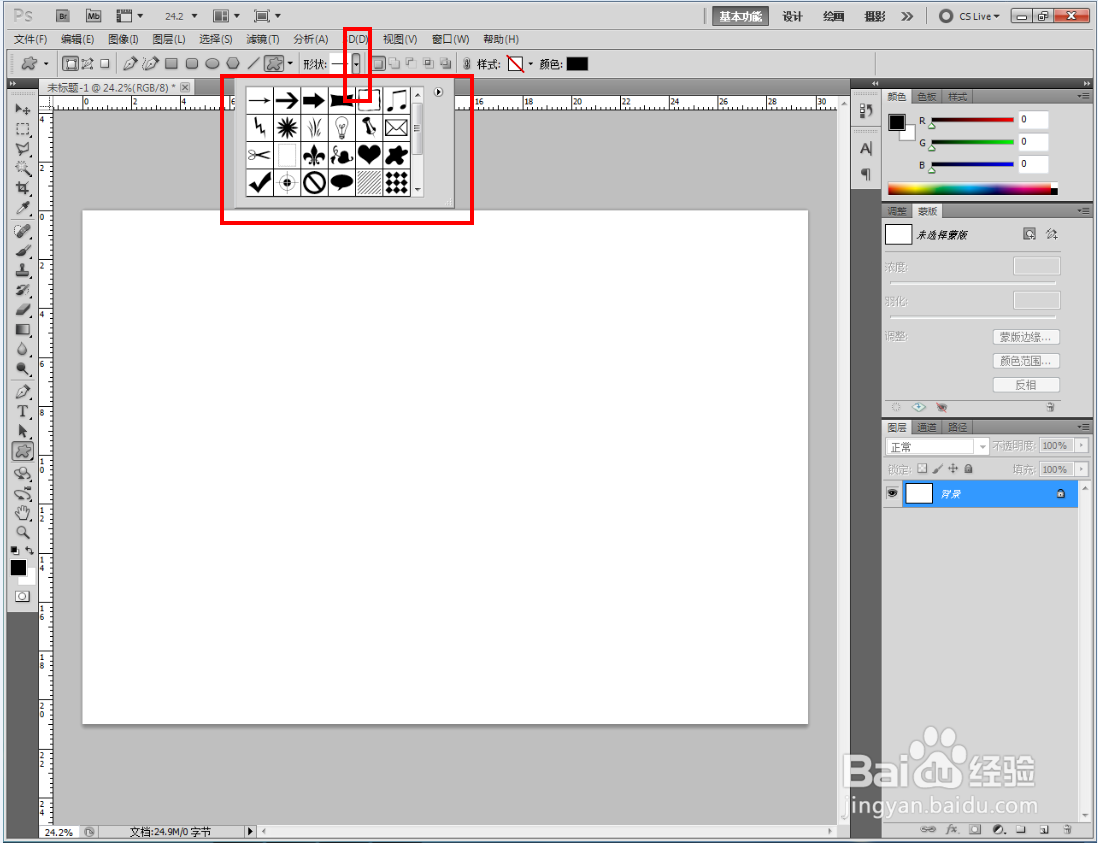
Task: Toggle Quick Mask mode at toolbox bottom
Action: pyautogui.click(x=22, y=597)
